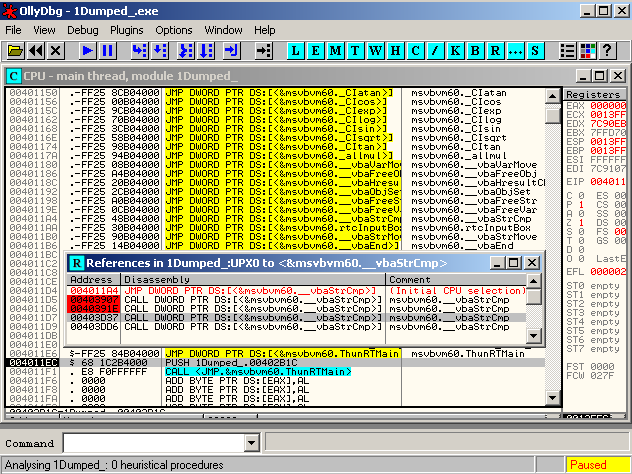
Task: Select reference row at 00403907
Action: coord(297,299)
